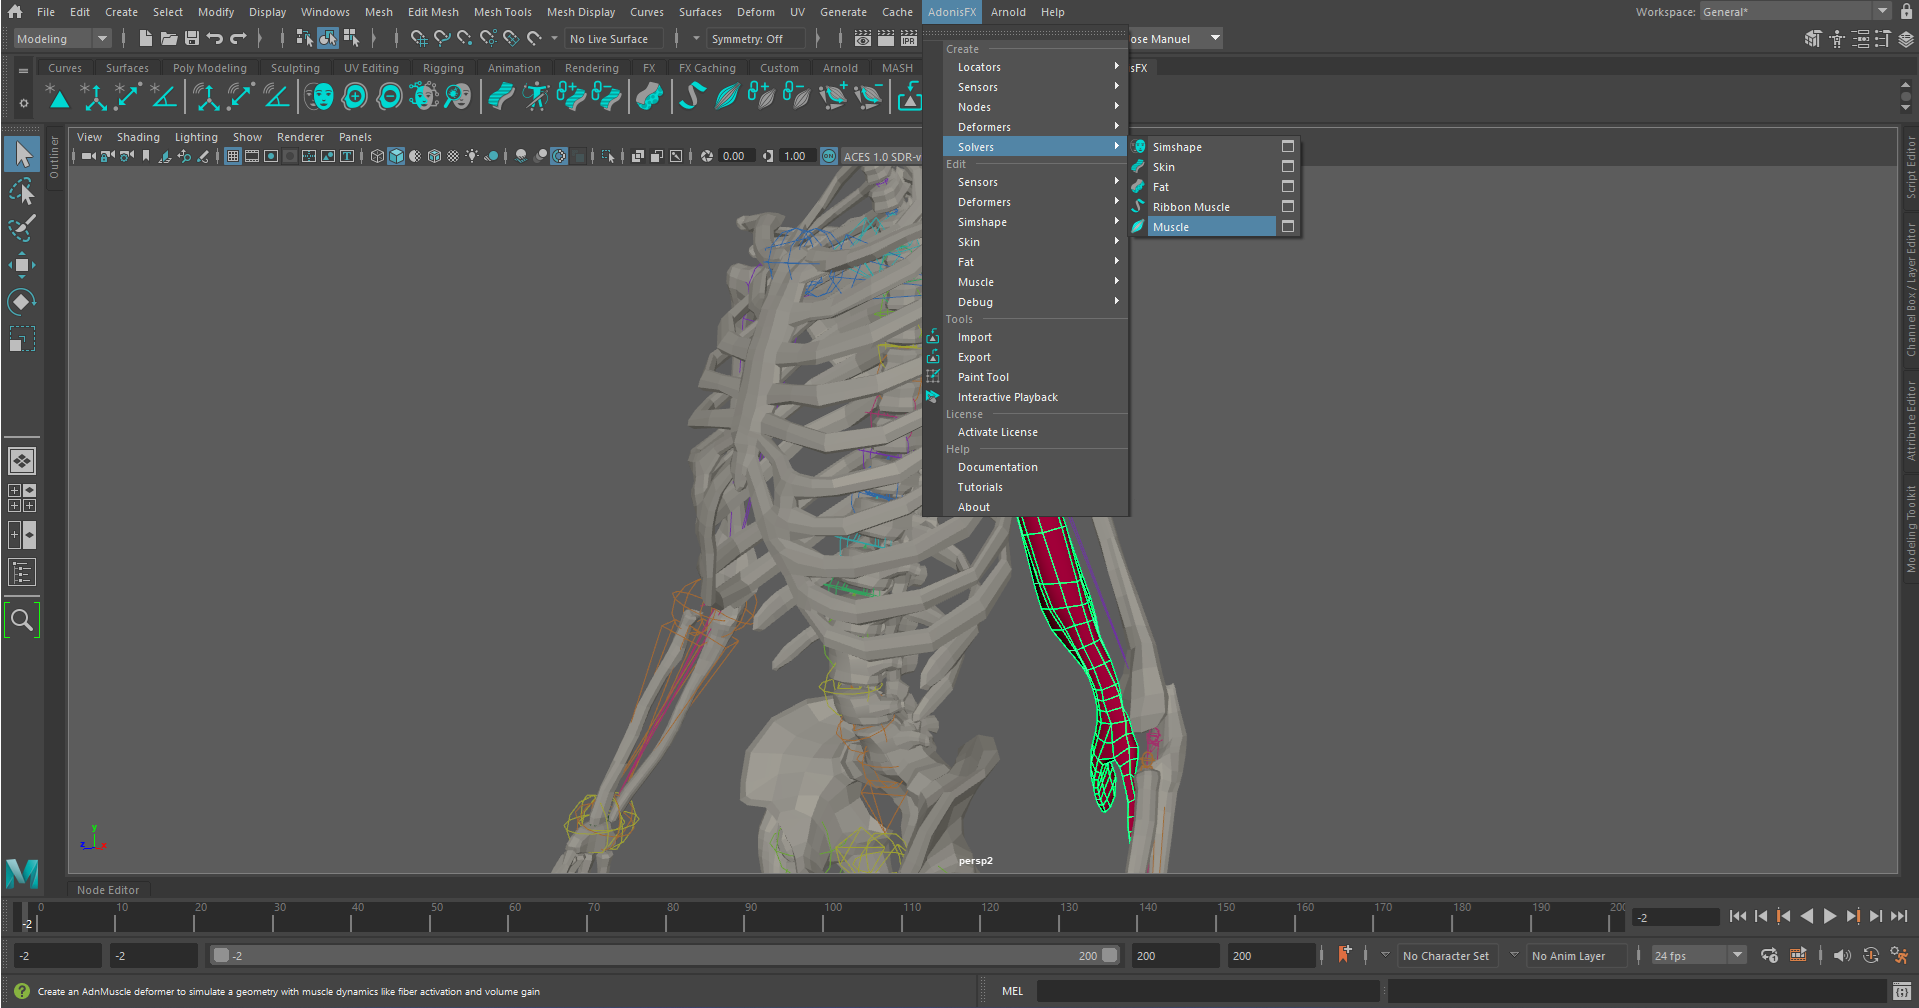1919x1008 pixels.
Task: Toggle film gate in viewport toolbar
Action: click(252, 156)
